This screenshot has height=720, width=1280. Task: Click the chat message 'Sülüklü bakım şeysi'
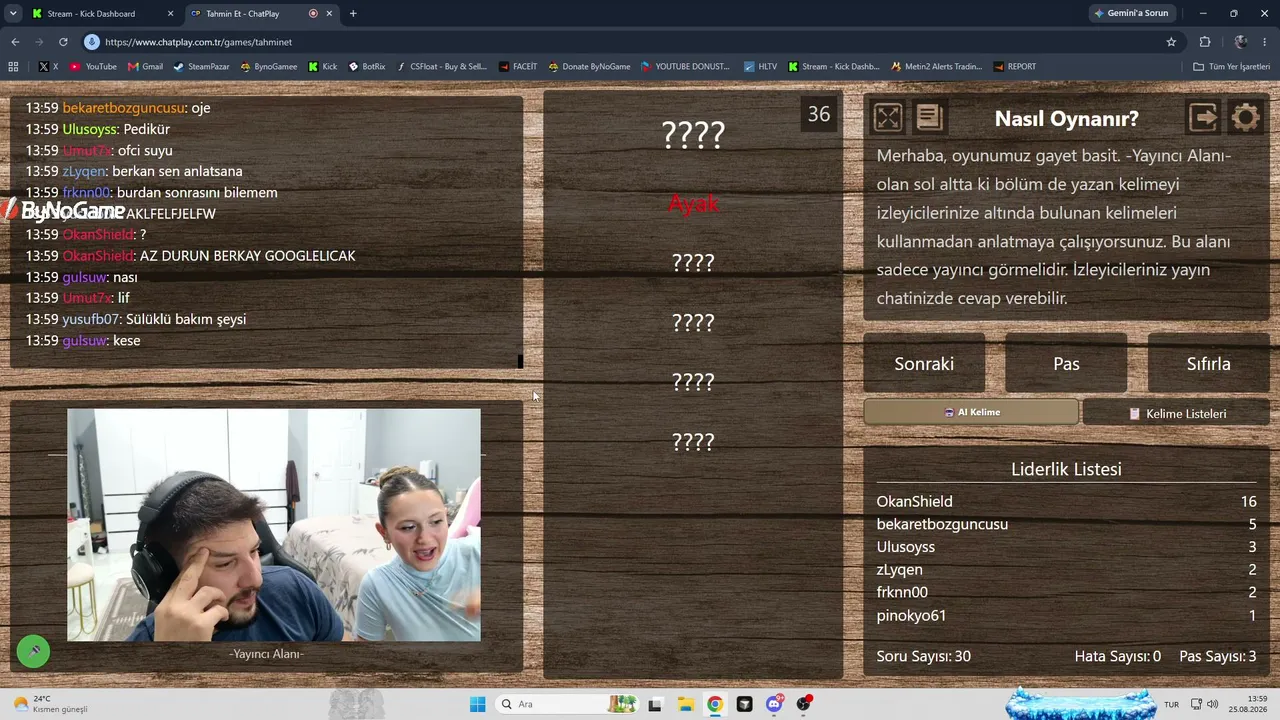pos(186,319)
